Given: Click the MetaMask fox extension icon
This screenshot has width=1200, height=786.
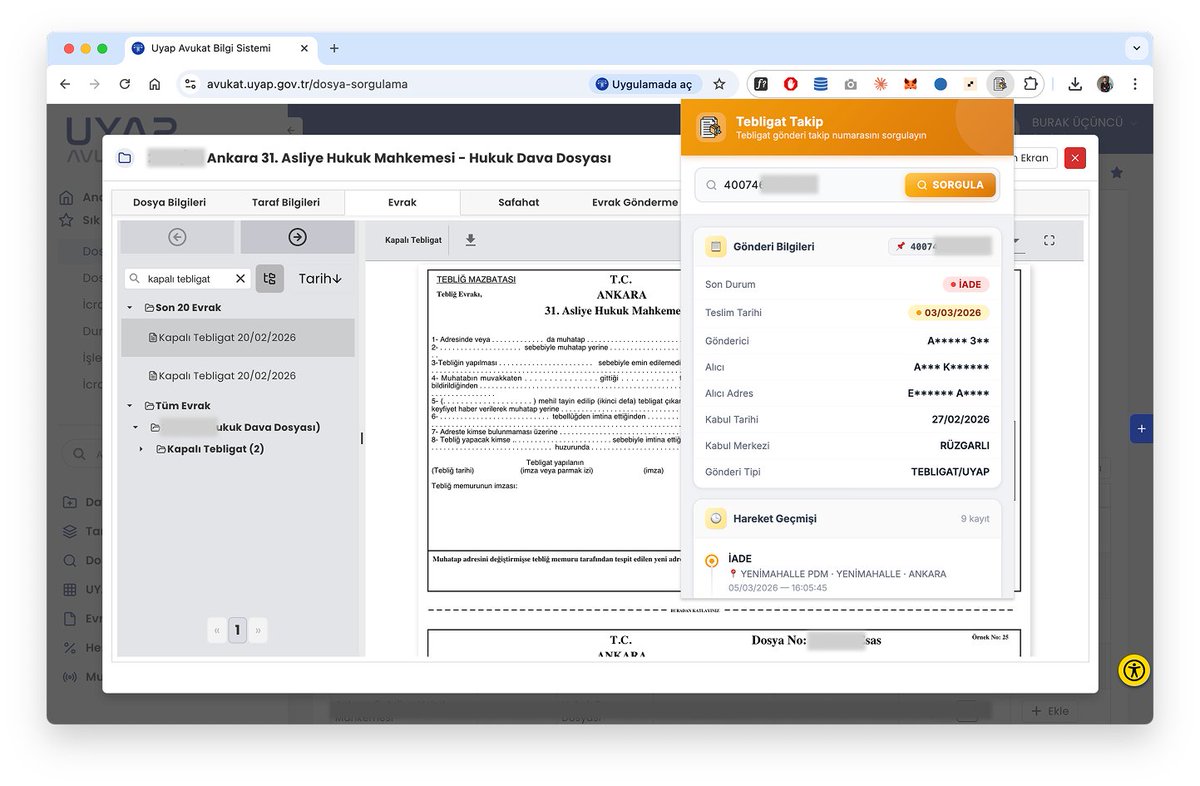Looking at the screenshot, I should (910, 84).
